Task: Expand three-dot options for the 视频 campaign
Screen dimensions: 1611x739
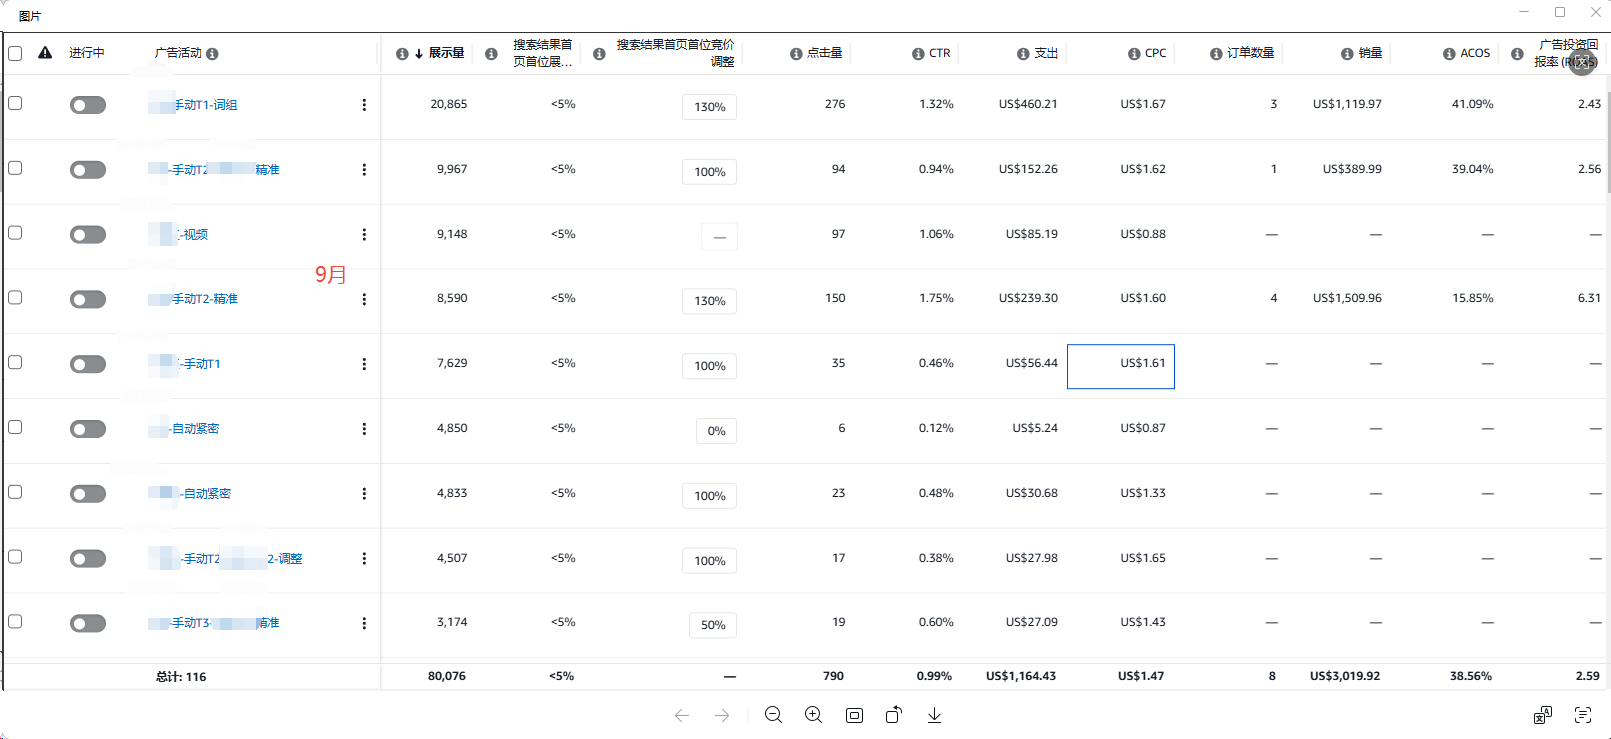Action: coord(364,235)
